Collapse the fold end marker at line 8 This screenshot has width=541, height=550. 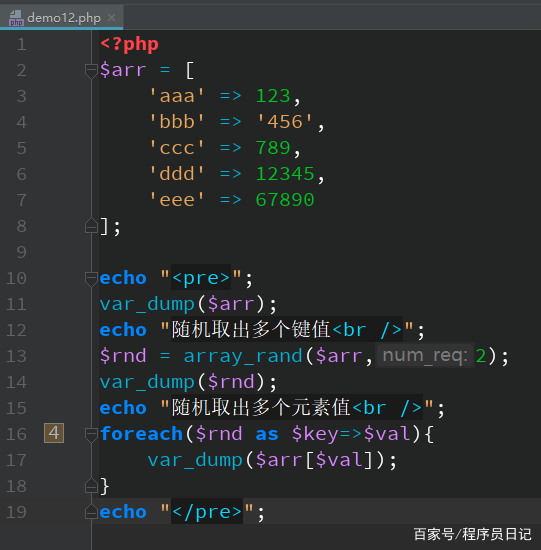[91, 226]
